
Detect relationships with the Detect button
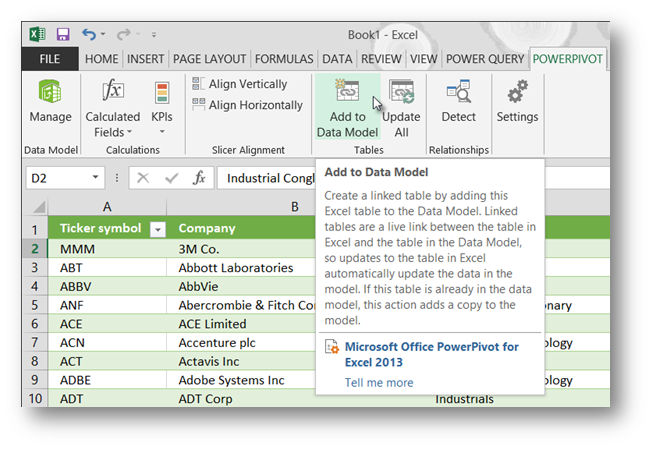(459, 102)
